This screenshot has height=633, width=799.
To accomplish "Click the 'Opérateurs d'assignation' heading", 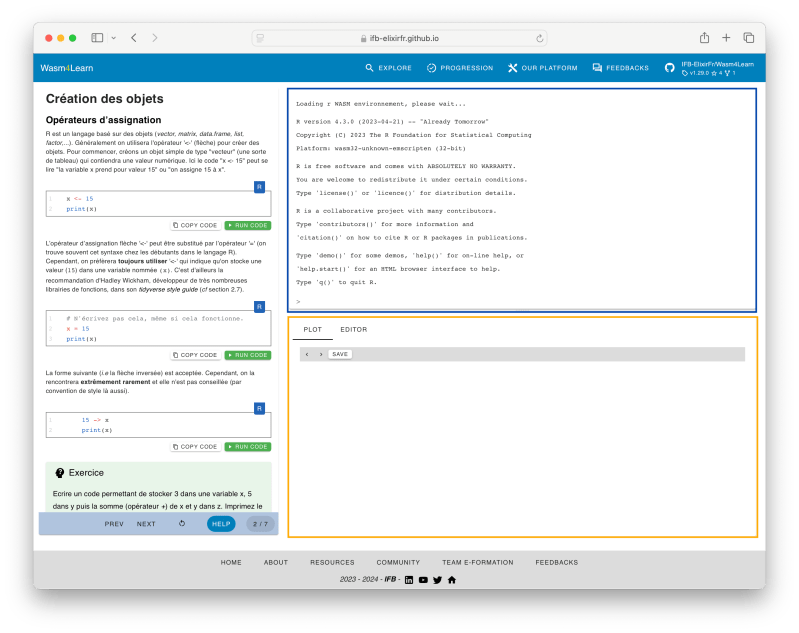I will tap(103, 120).
